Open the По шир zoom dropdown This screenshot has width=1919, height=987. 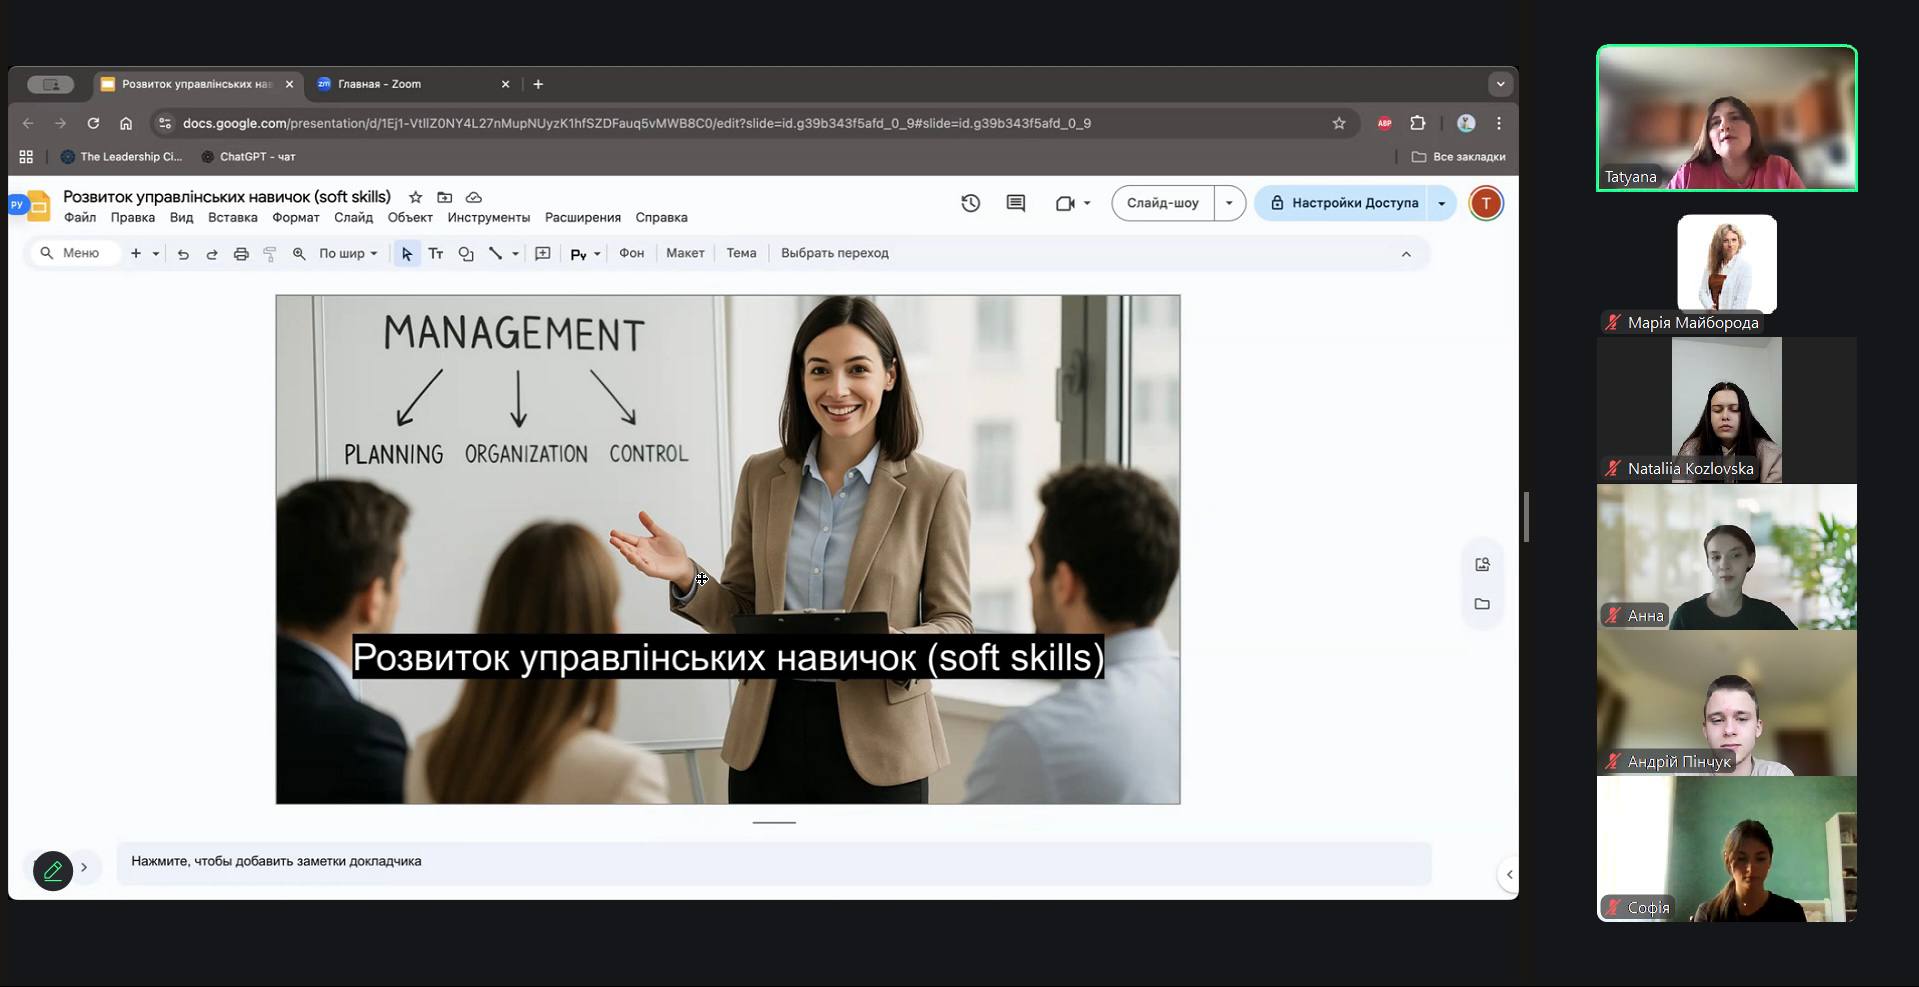coord(348,254)
